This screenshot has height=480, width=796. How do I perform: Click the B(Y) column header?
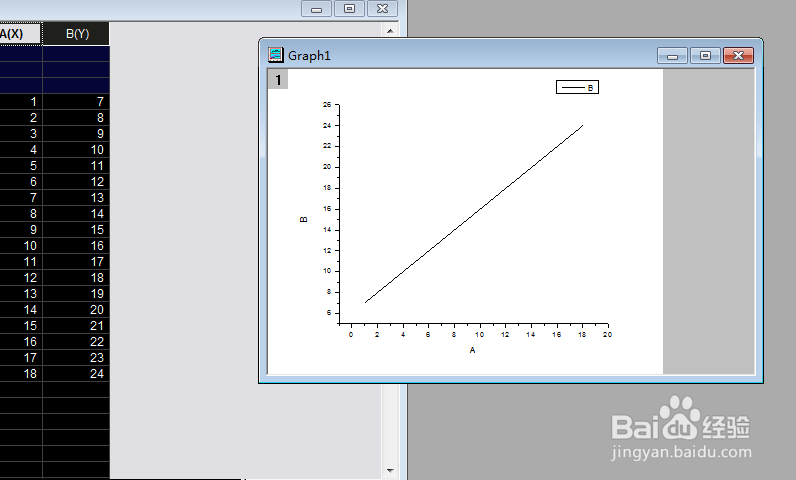coord(76,34)
